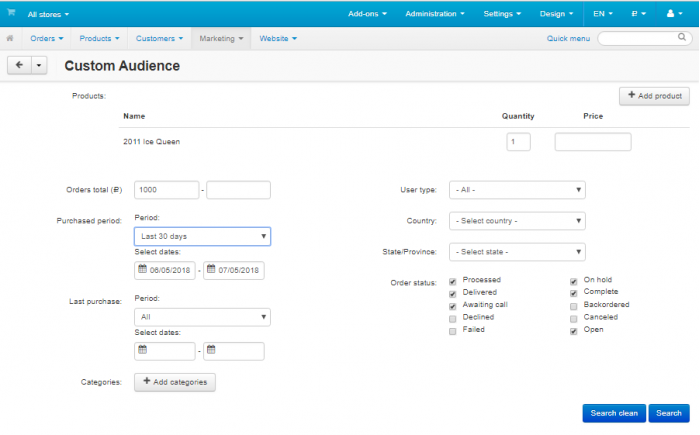Open the Design menu
700x435 pixels.
(x=556, y=14)
